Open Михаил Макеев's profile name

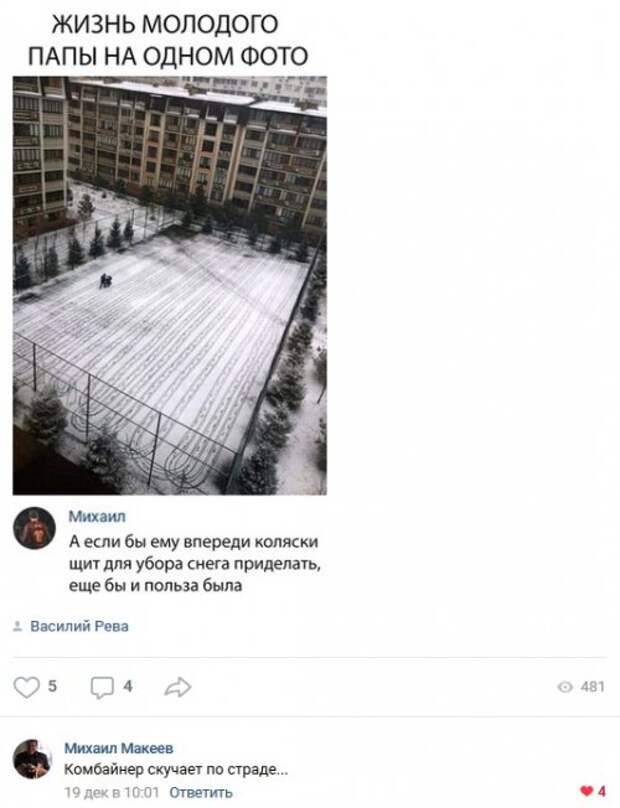119,748
